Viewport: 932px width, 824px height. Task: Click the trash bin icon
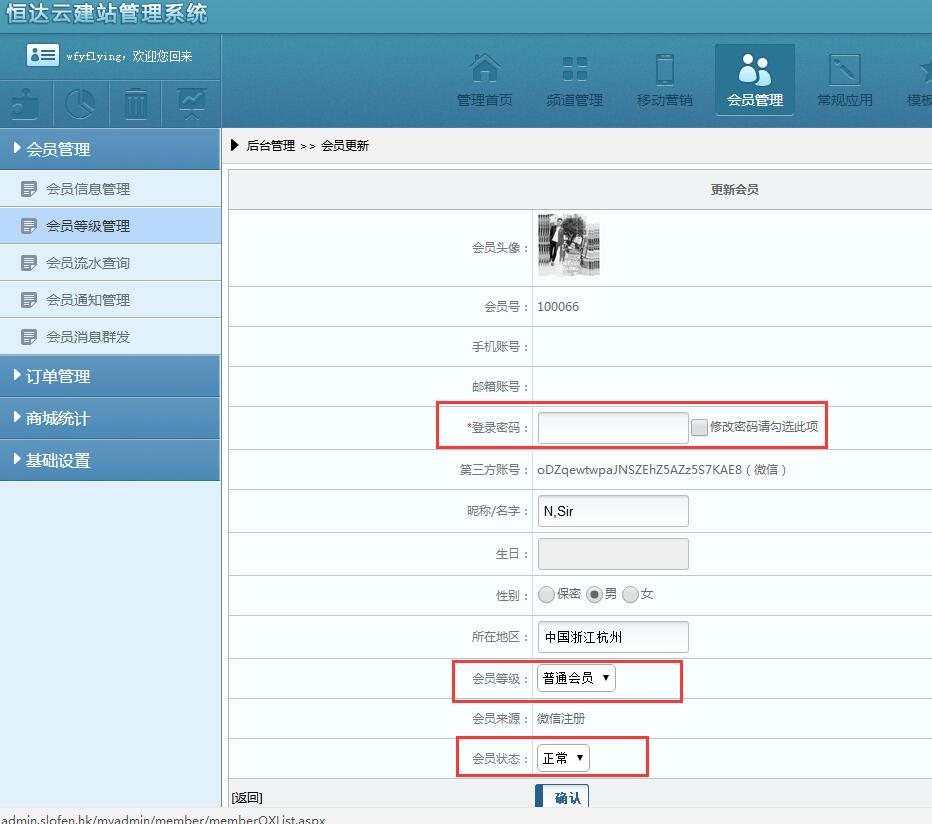click(x=136, y=103)
